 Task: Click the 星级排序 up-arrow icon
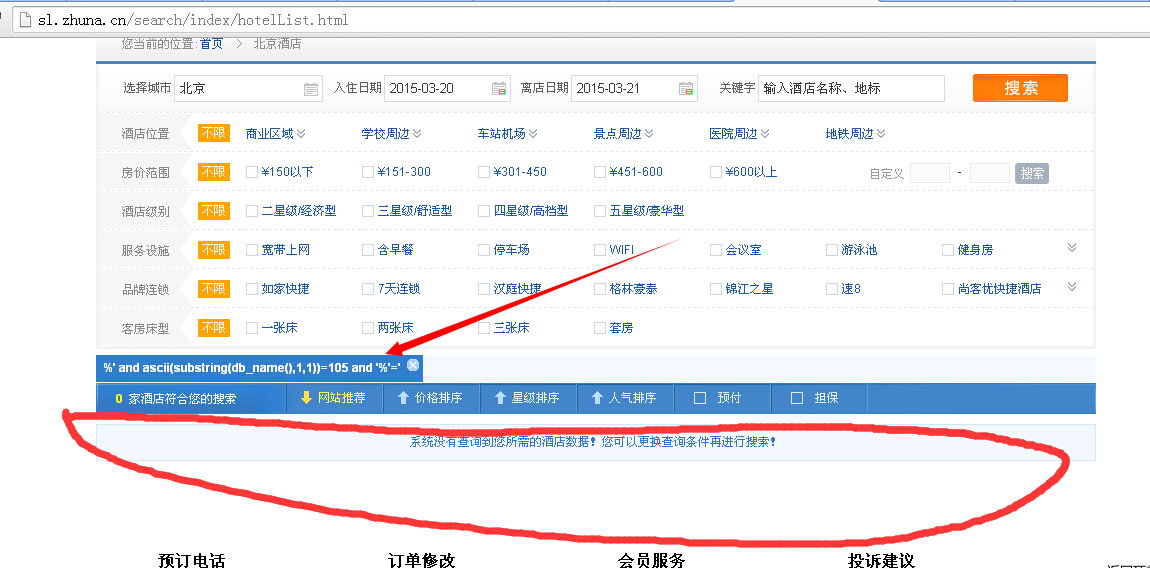click(500, 398)
